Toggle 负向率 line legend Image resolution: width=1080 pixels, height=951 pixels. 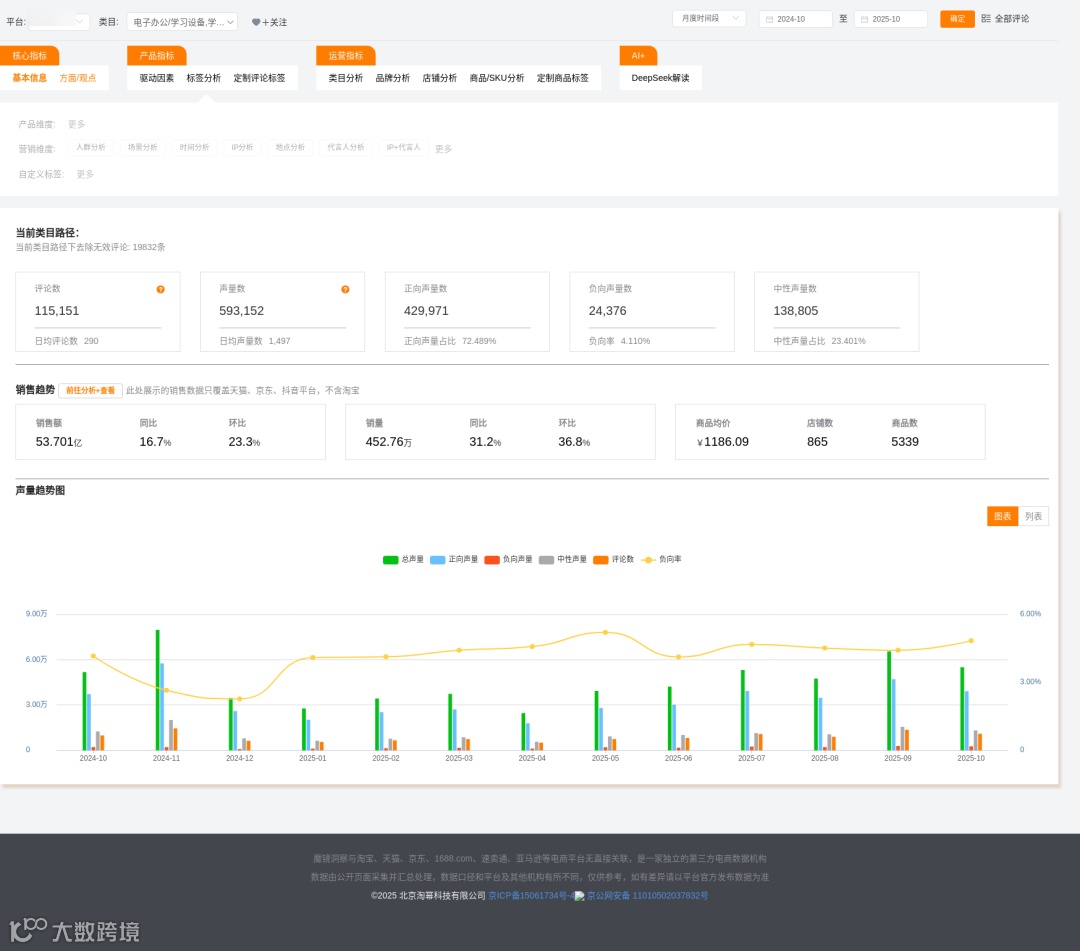pos(661,559)
